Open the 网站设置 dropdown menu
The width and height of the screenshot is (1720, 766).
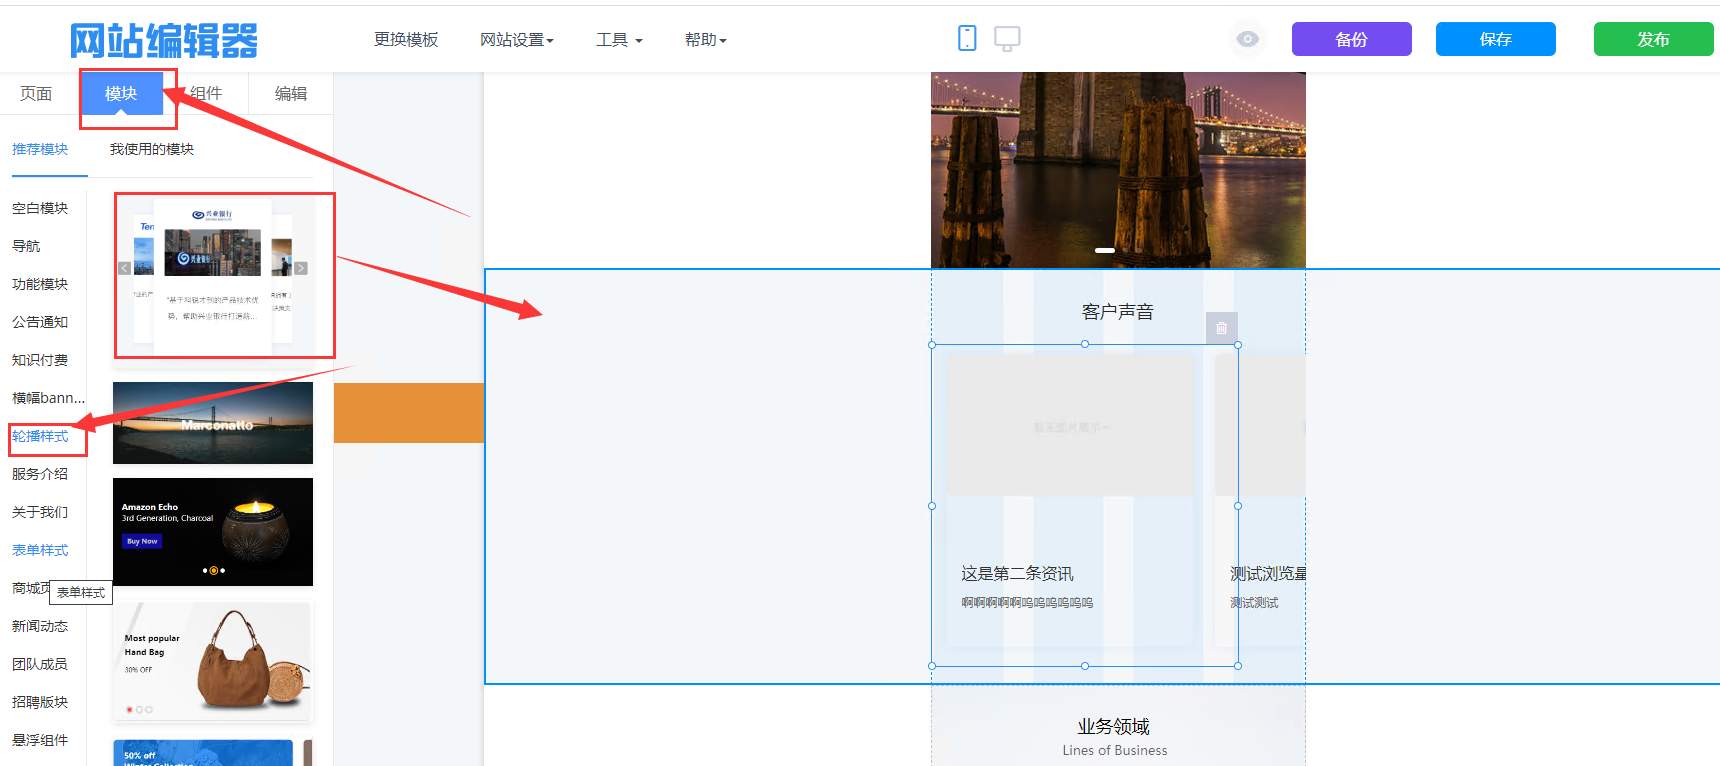(x=516, y=40)
